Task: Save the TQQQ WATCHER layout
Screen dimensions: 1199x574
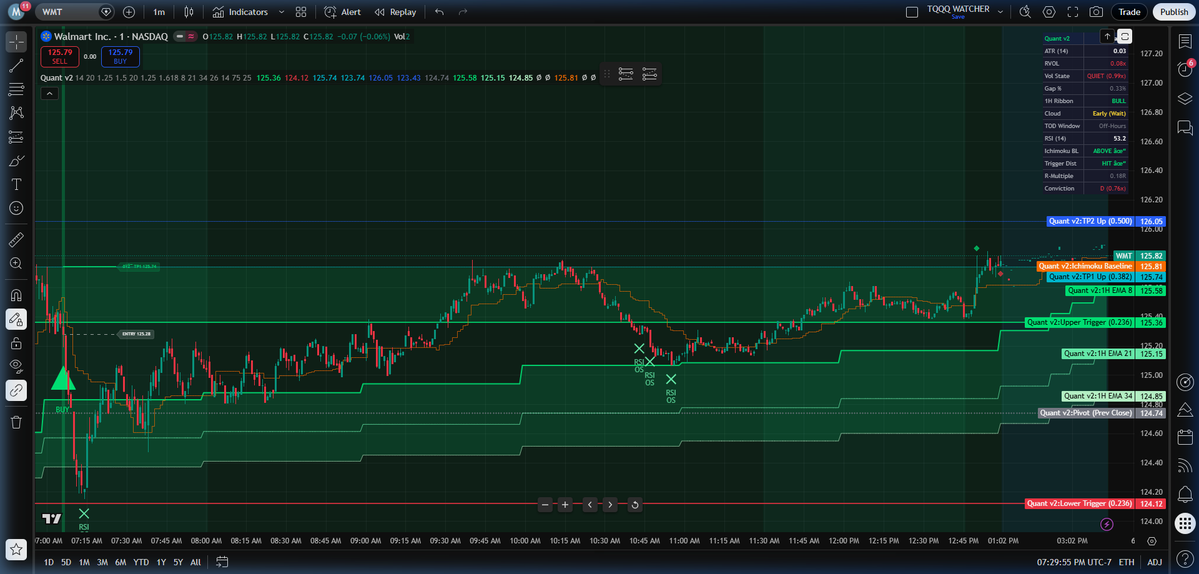Action: (x=957, y=17)
